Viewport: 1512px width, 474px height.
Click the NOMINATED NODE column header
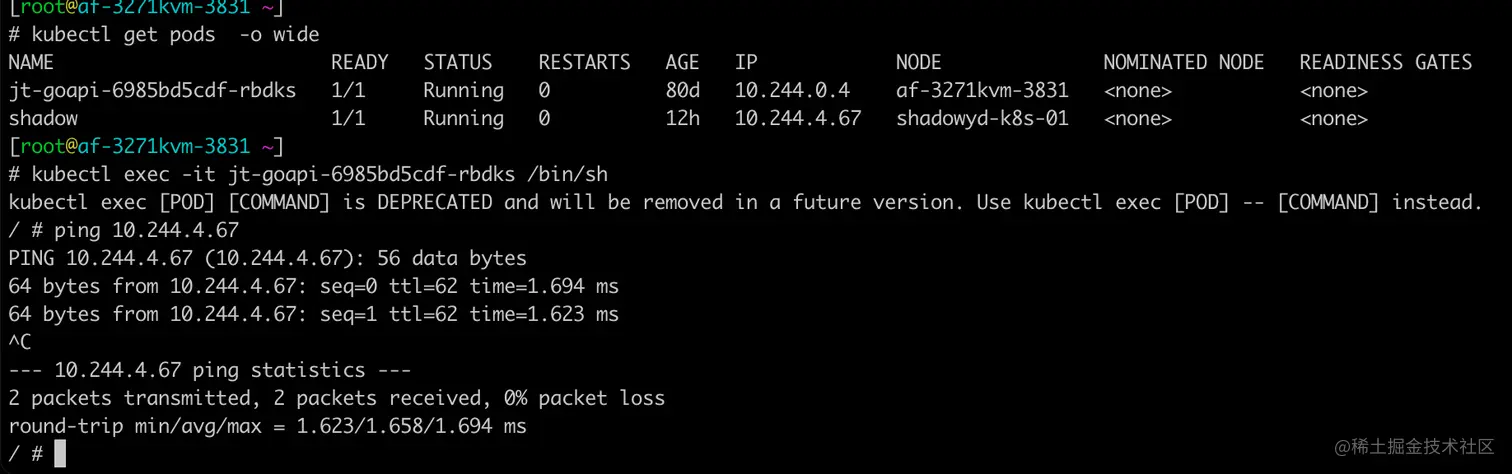pos(1184,62)
